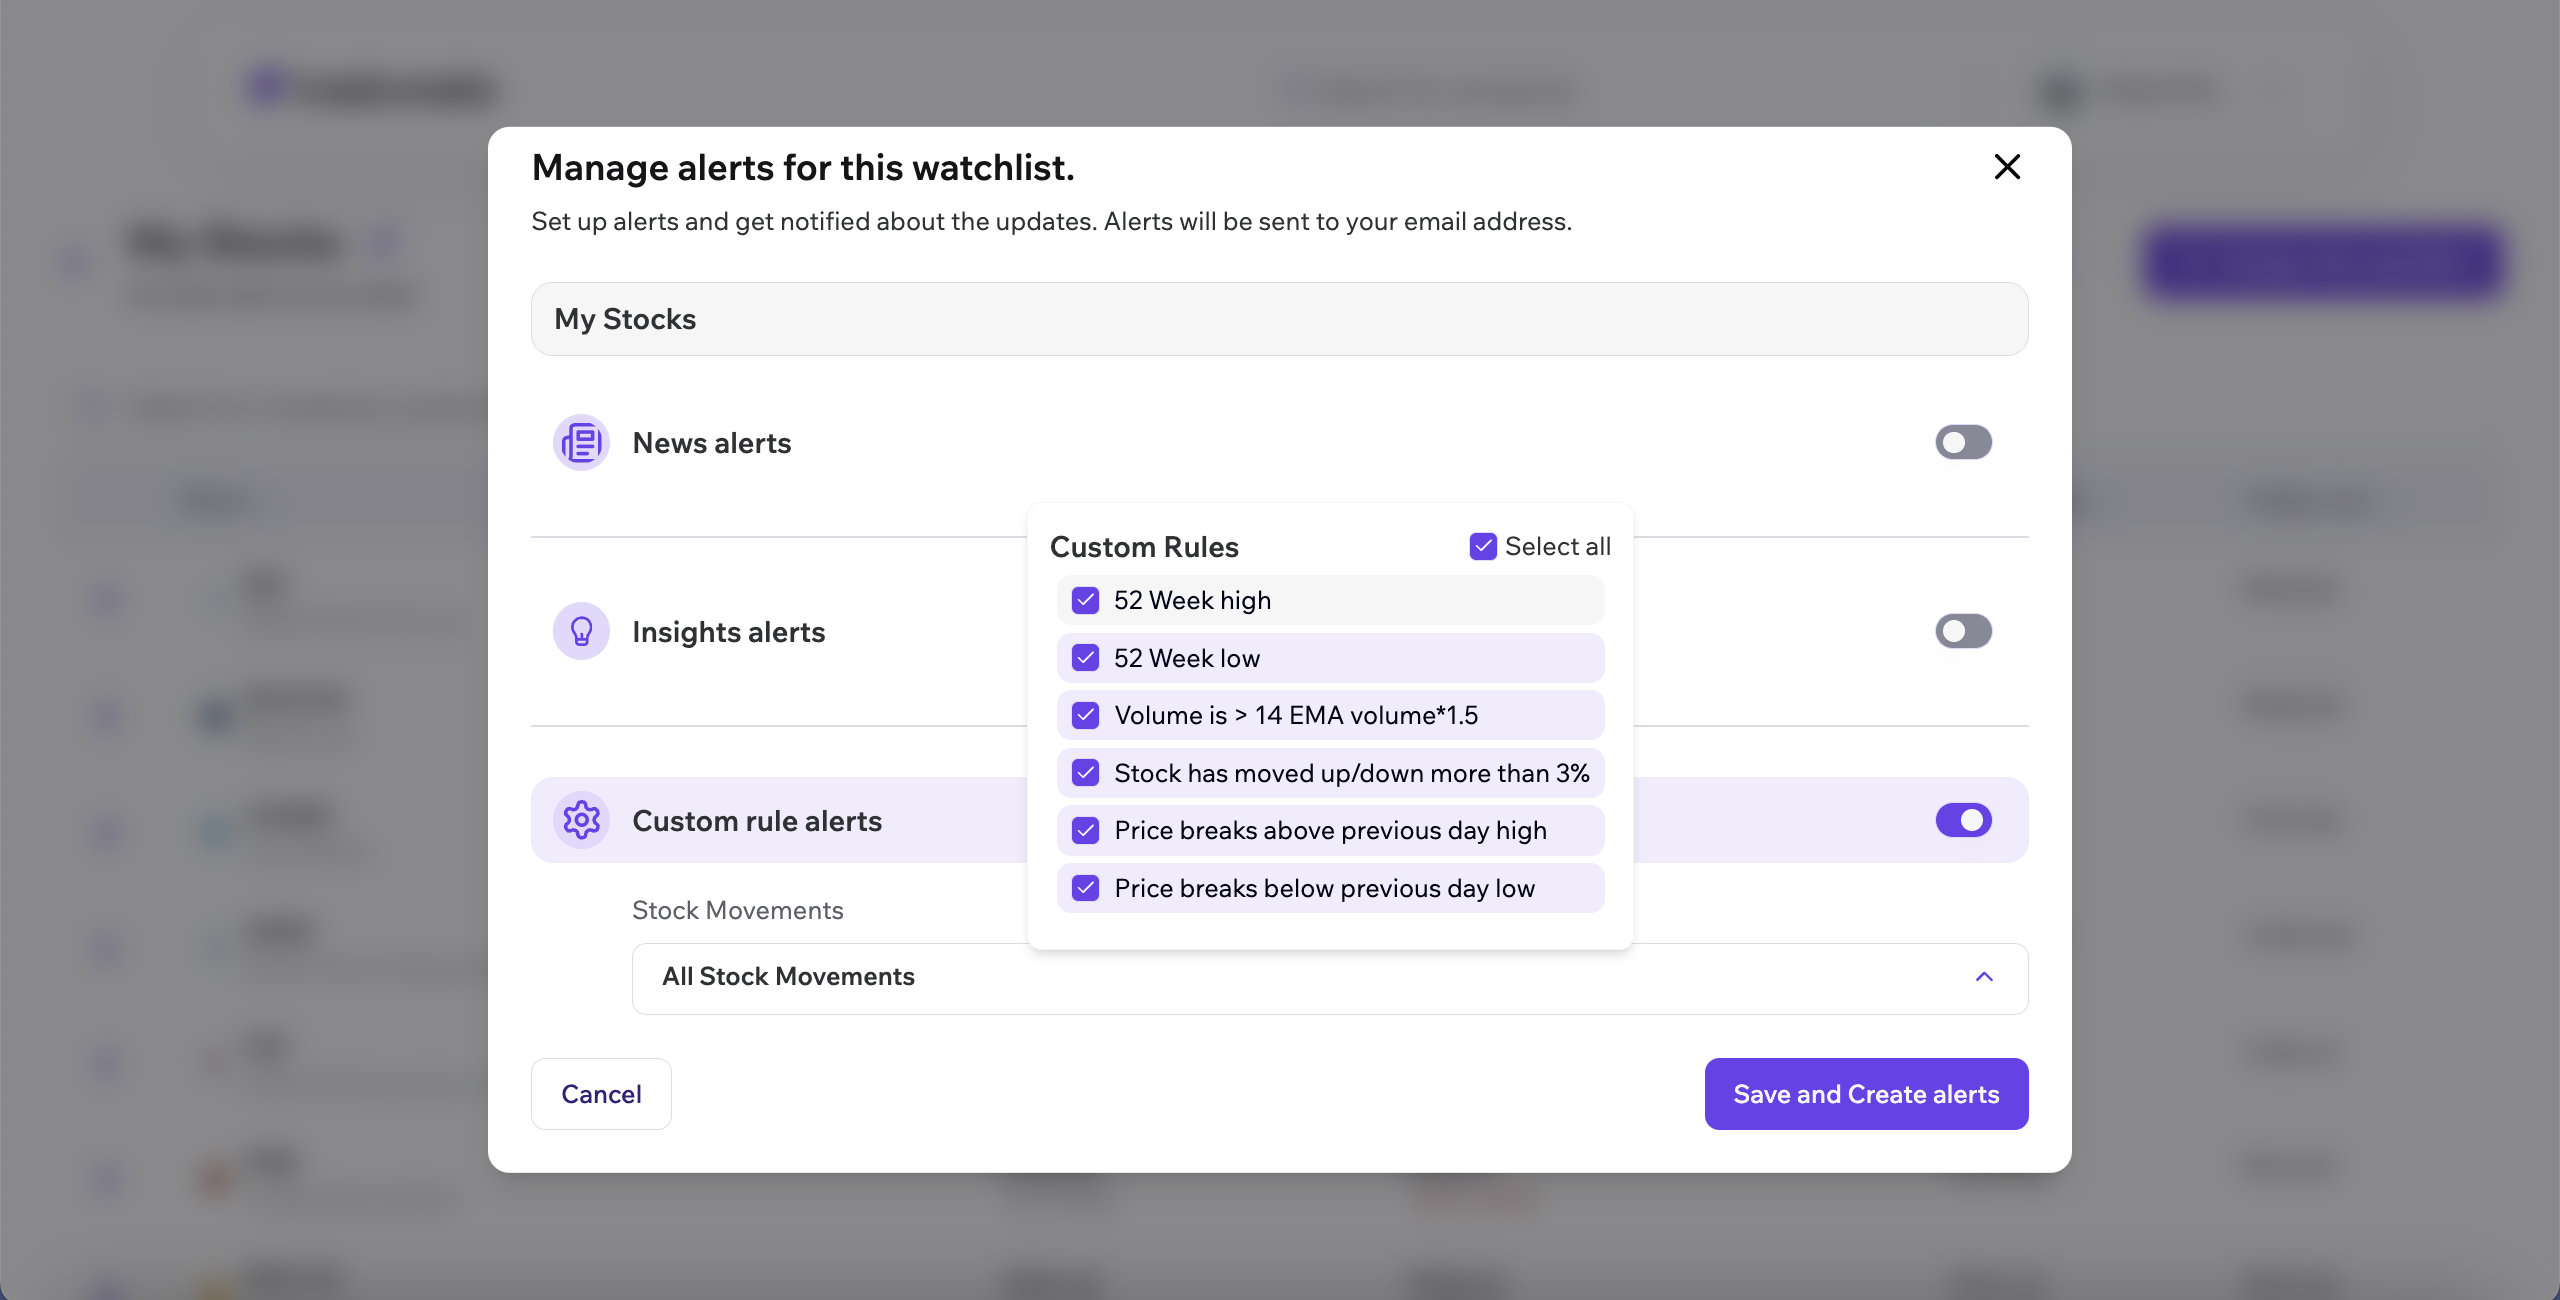Uncheck Price breaks above previous day high
Image resolution: width=2560 pixels, height=1300 pixels.
(1085, 830)
